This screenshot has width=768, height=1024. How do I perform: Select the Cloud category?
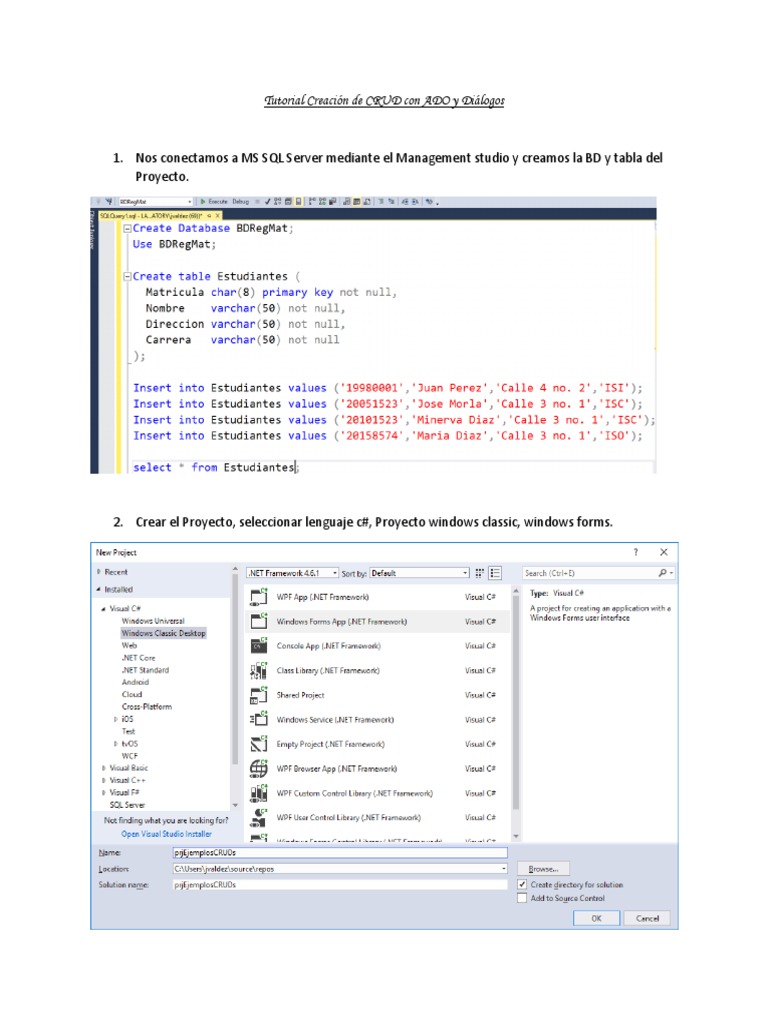[x=132, y=694]
